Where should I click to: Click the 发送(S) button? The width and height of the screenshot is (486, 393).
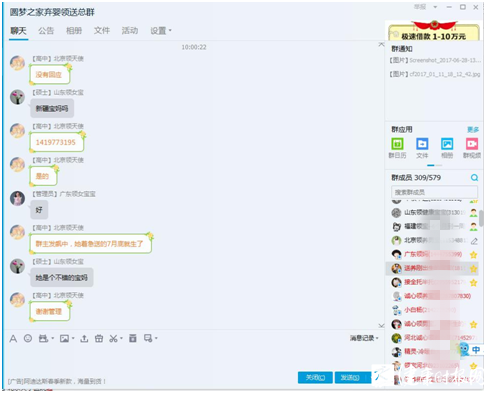click(x=350, y=378)
